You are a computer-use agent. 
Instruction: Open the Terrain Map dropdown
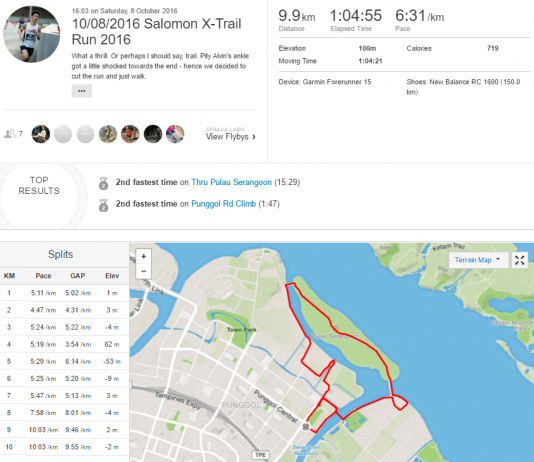coord(478,260)
